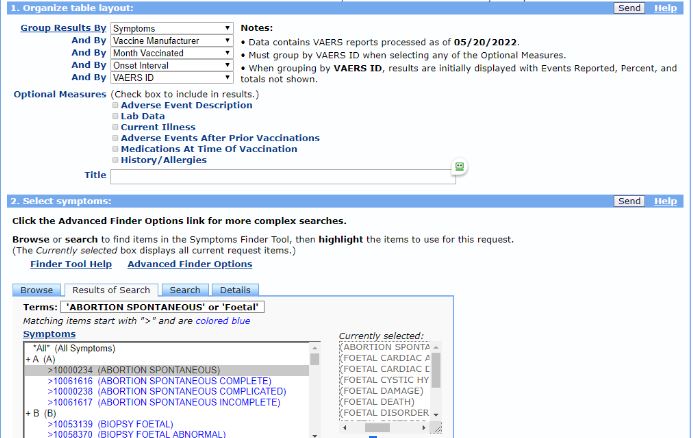The width and height of the screenshot is (693, 438).
Task: Open the Advanced Finder Options link
Action: click(x=189, y=264)
